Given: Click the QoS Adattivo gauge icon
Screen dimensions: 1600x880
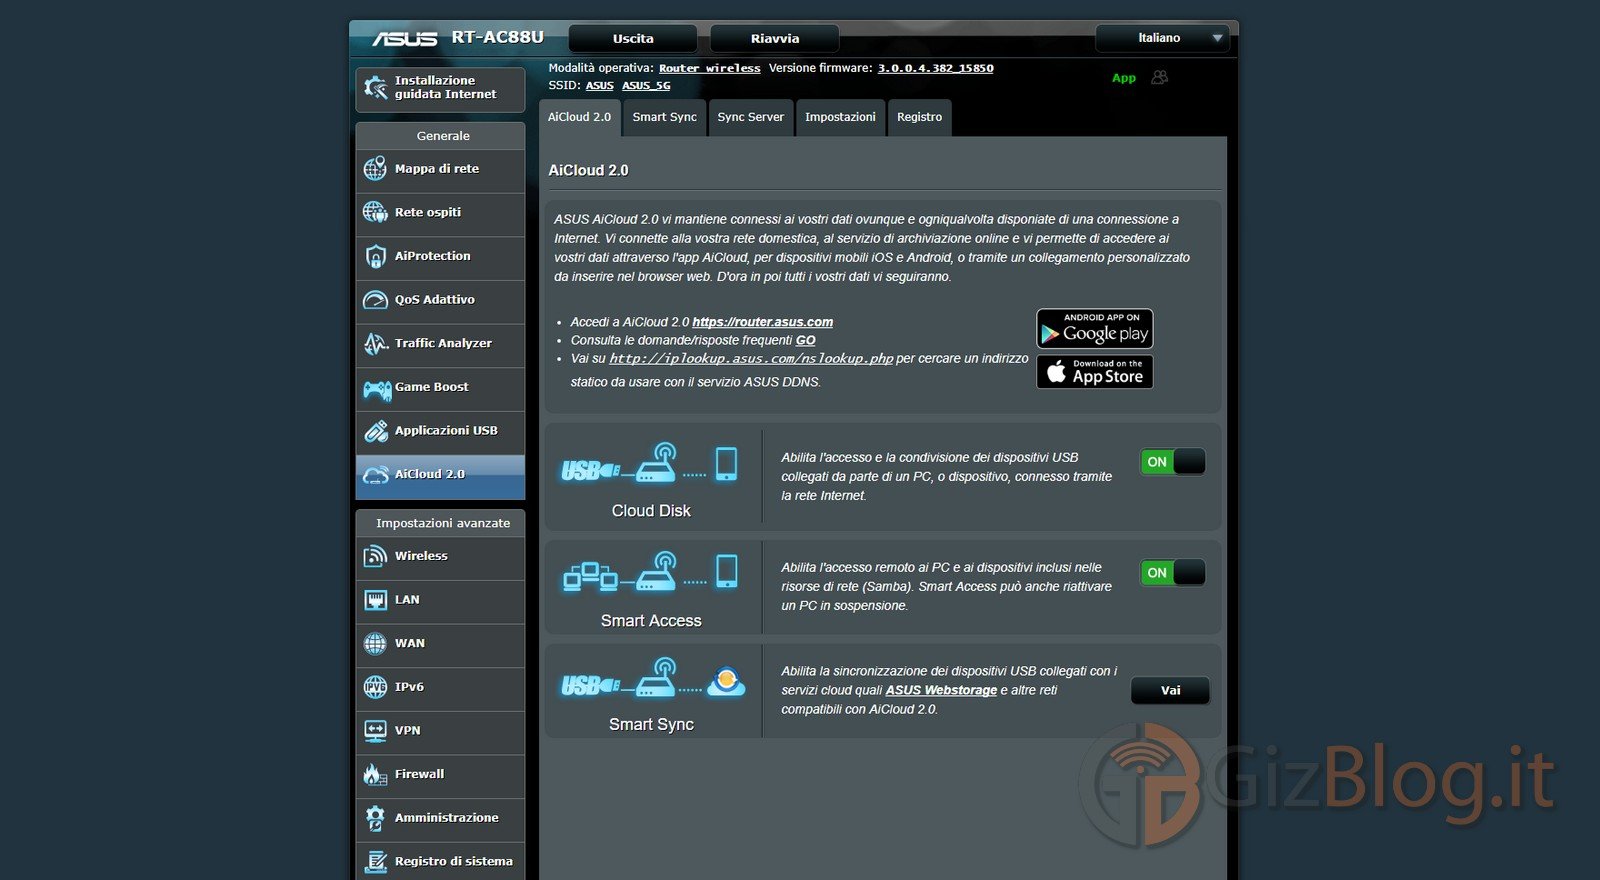Looking at the screenshot, I should click(x=375, y=300).
